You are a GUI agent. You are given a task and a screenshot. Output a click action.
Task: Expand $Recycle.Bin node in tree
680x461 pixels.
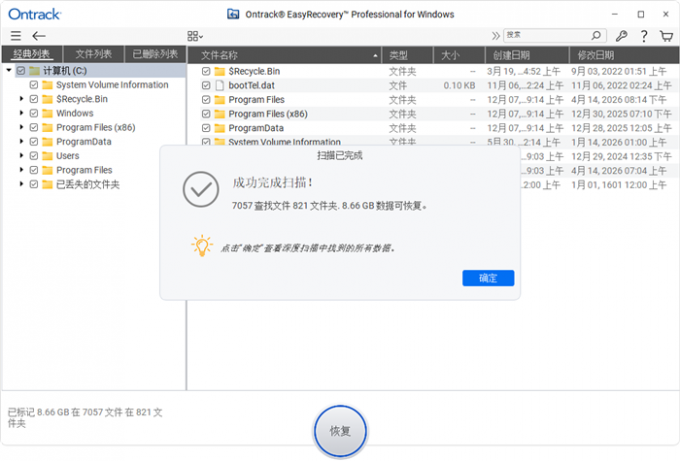[21, 99]
